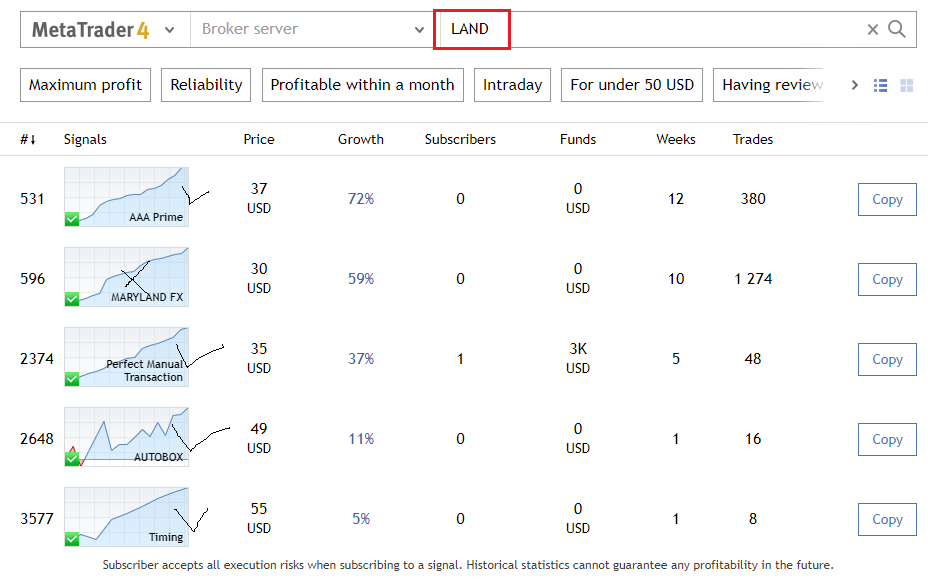This screenshot has height=588, width=928.
Task: Sort by the Signals column header
Action: pos(85,140)
